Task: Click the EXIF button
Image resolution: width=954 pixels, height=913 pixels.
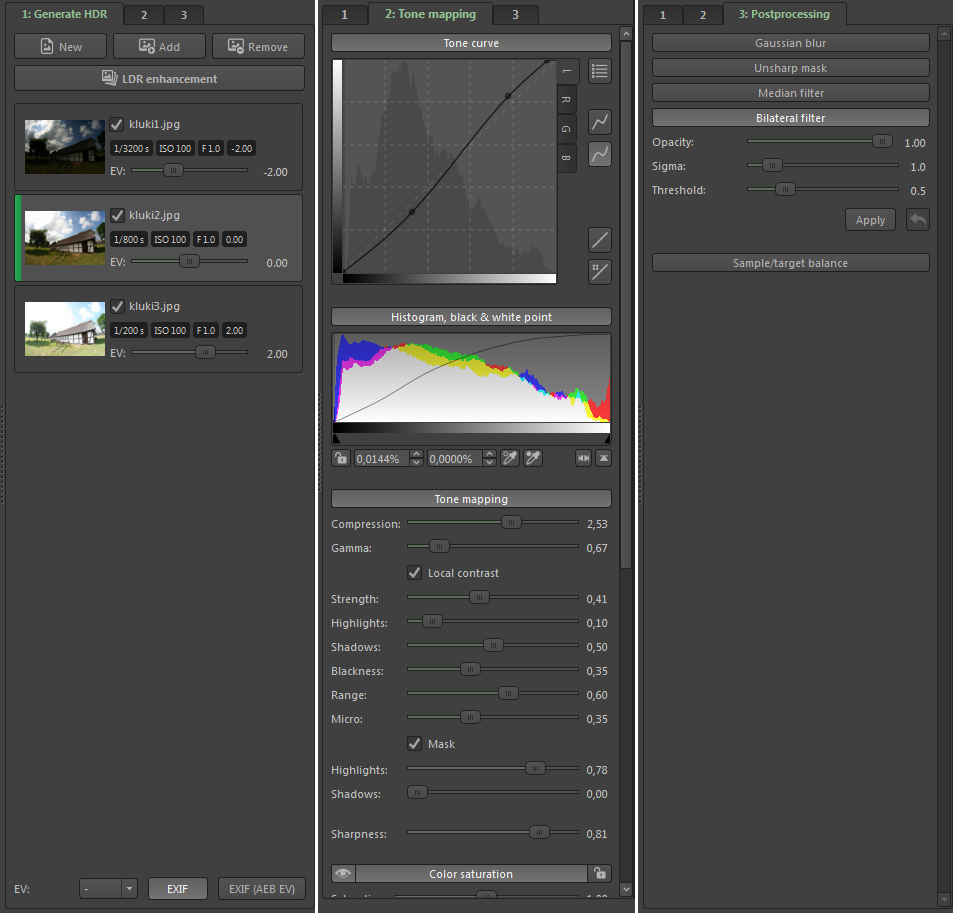Action: pyautogui.click(x=178, y=889)
